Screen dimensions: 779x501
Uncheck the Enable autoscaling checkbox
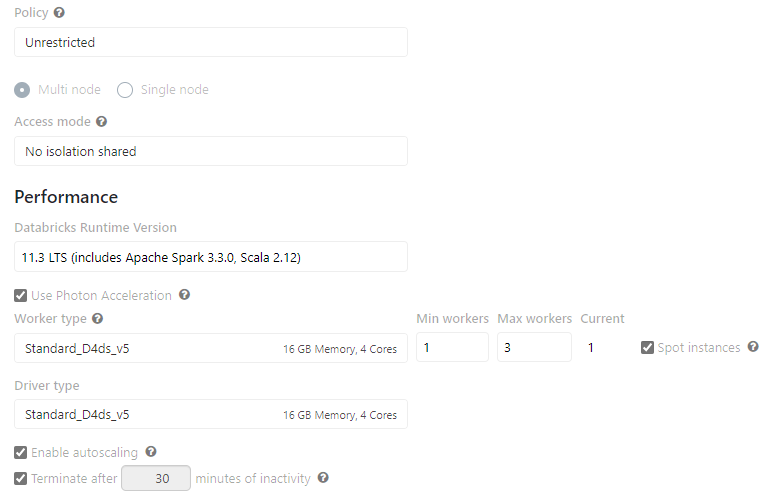tap(21, 453)
